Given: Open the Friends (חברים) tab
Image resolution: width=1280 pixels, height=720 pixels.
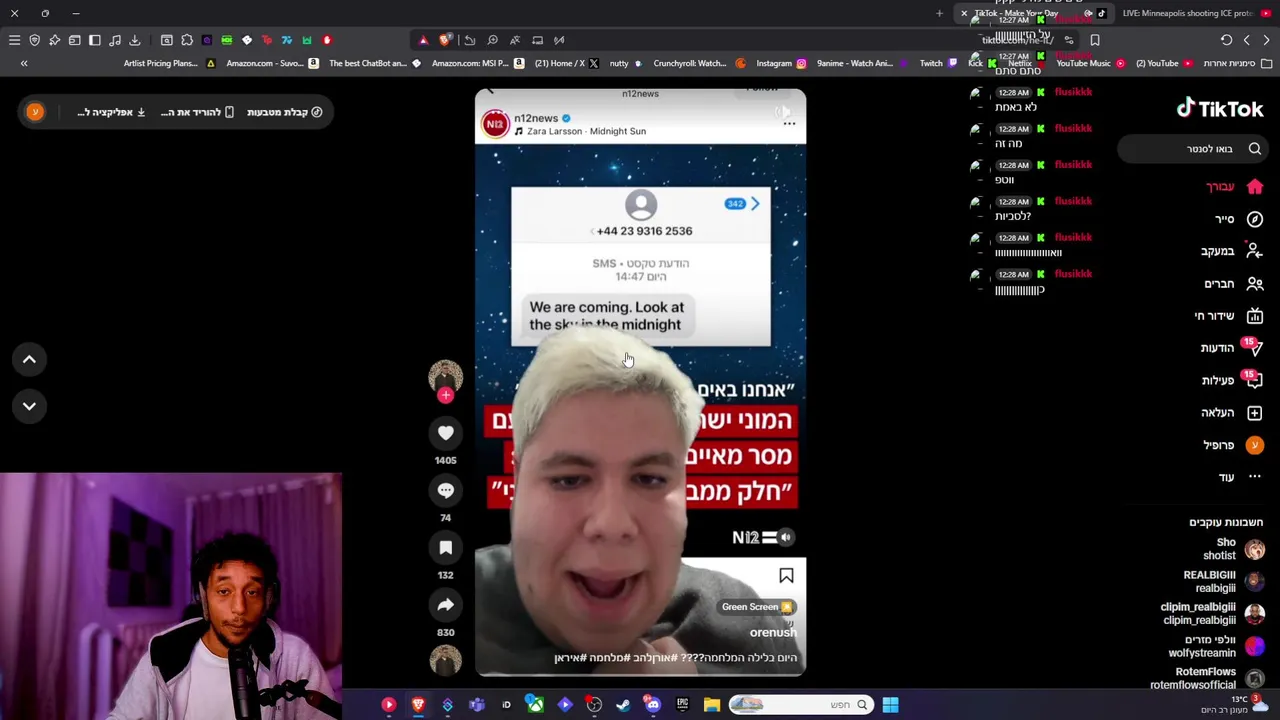Looking at the screenshot, I should pyautogui.click(x=1234, y=284).
